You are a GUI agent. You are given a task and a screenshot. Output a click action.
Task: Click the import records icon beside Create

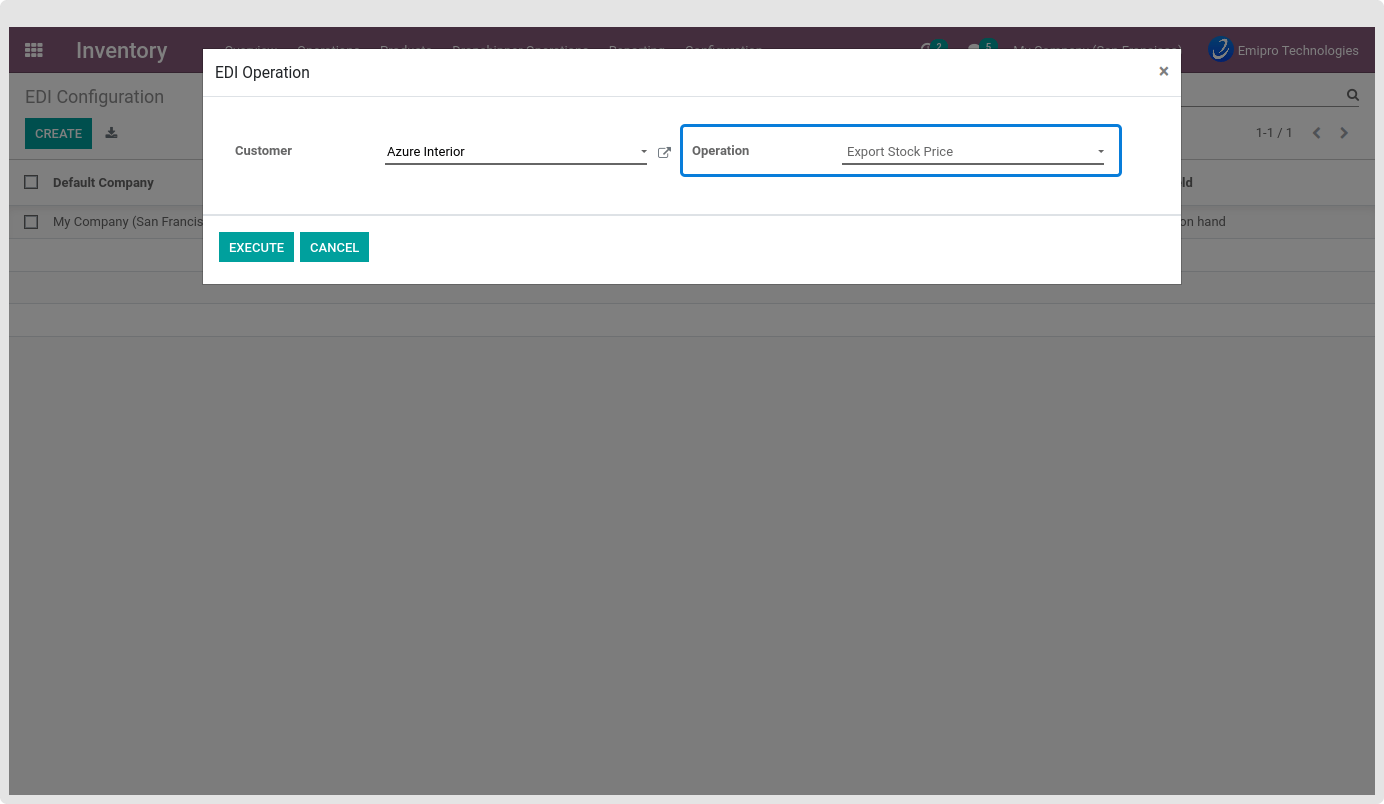coord(111,133)
